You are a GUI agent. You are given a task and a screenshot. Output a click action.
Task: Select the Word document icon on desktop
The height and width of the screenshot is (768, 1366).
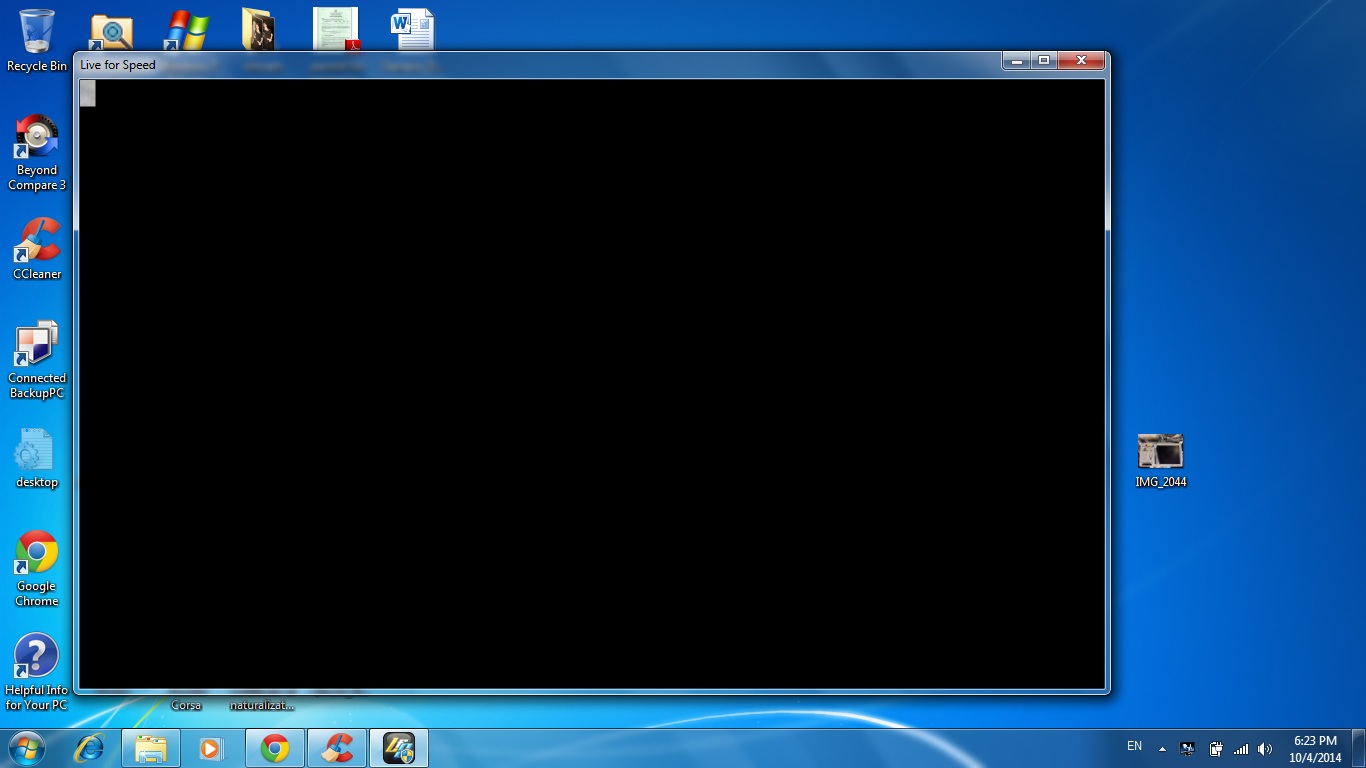[412, 29]
